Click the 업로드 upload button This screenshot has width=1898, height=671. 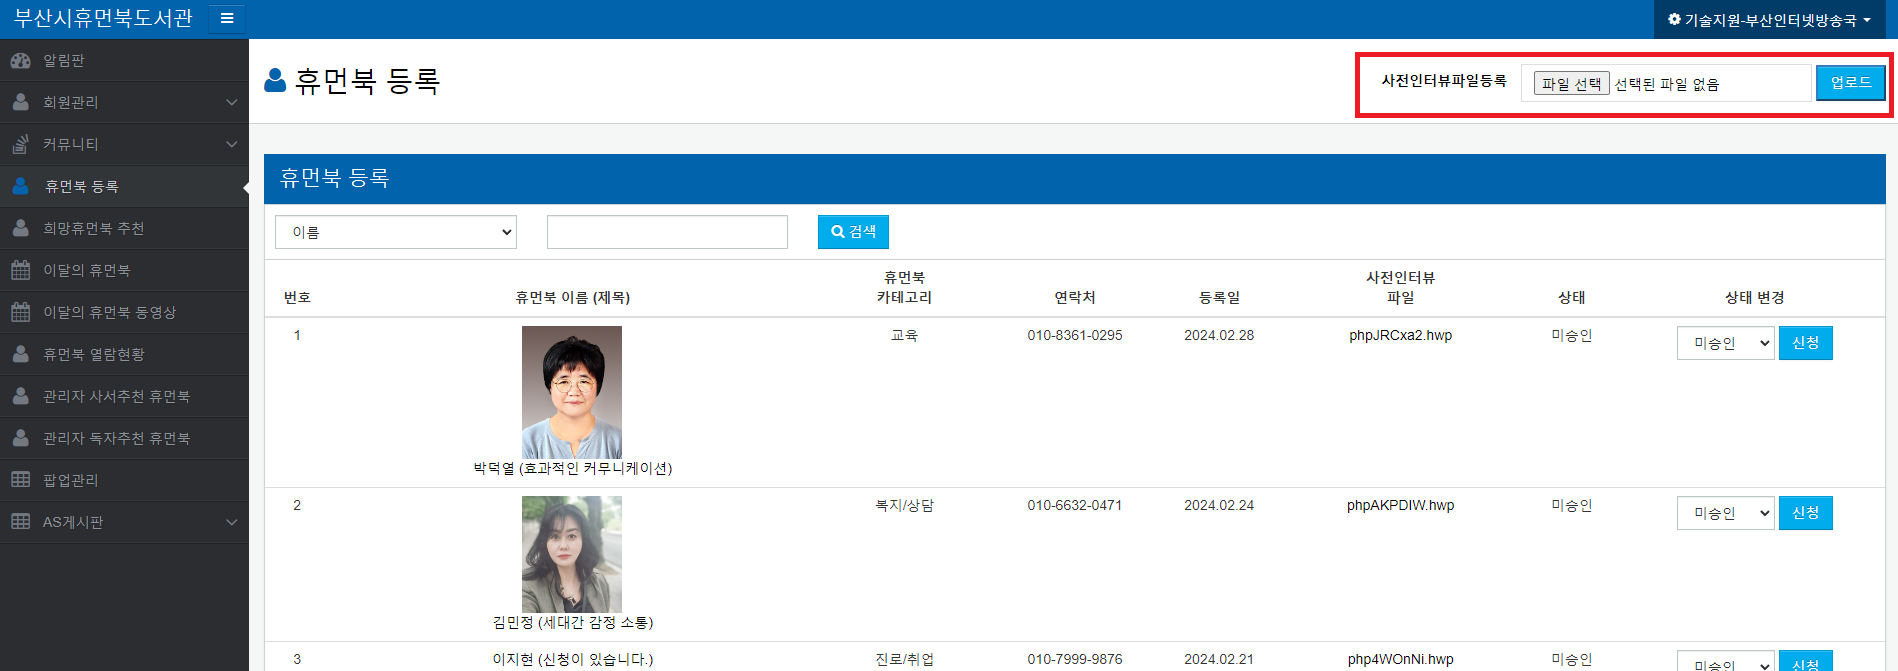1850,83
